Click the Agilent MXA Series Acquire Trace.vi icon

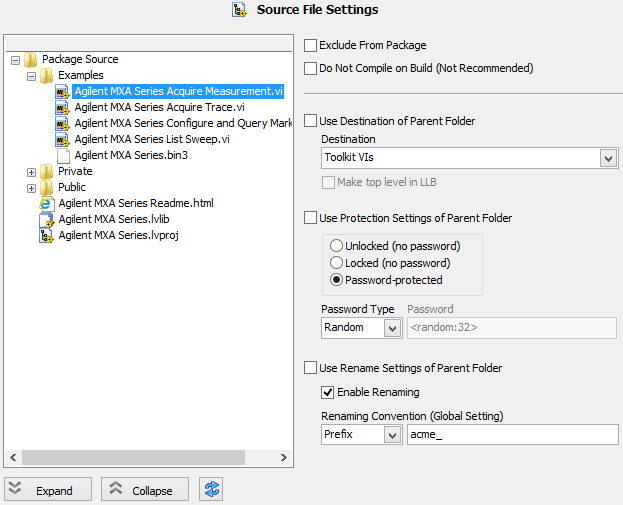(63, 107)
